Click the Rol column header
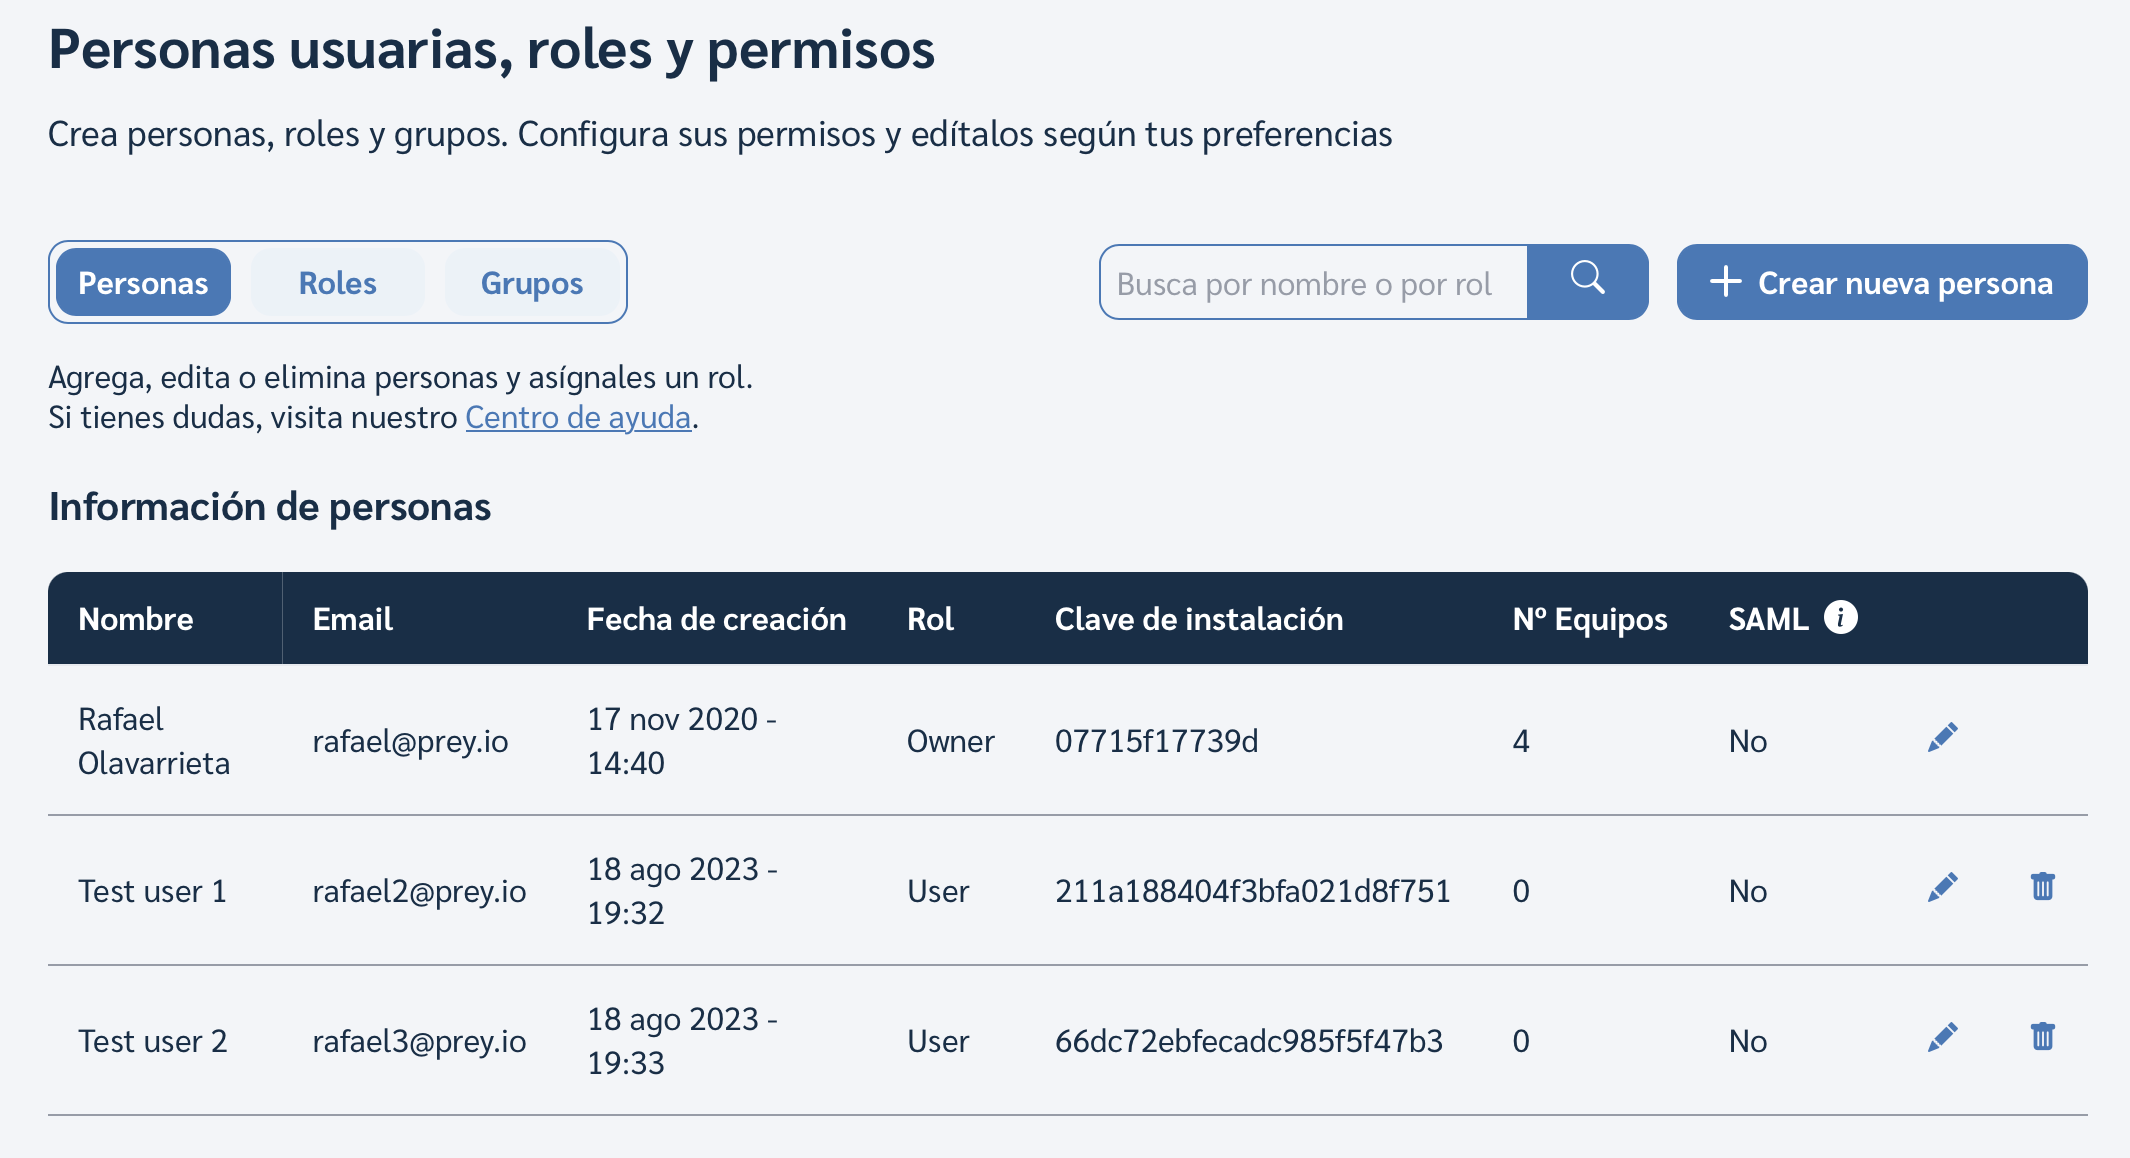Viewport: 2130px width, 1158px height. coord(930,619)
